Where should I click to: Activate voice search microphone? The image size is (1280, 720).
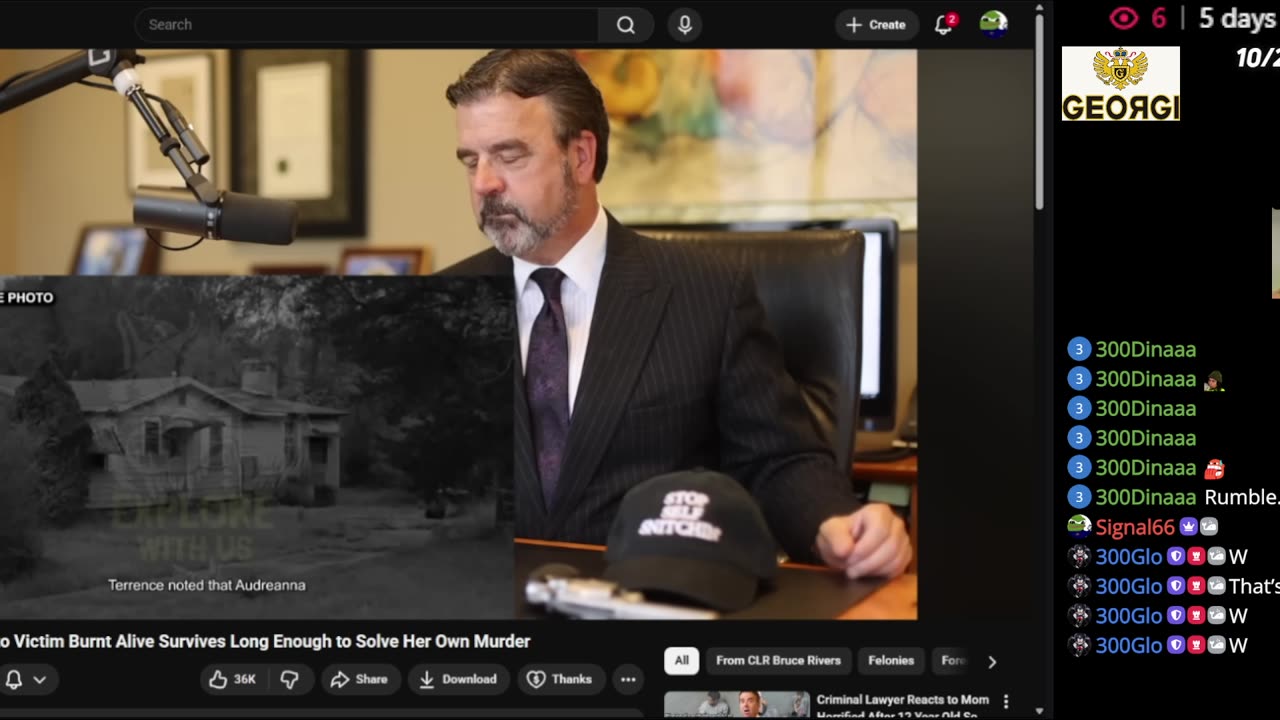(685, 25)
